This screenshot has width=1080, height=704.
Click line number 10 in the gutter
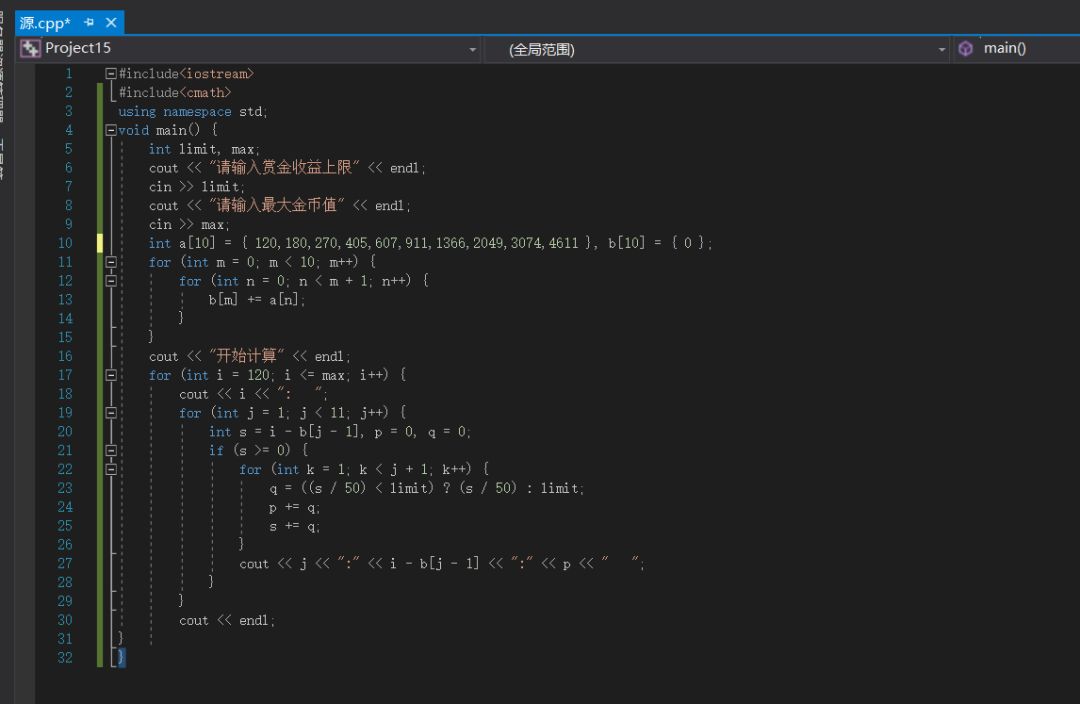tap(65, 243)
